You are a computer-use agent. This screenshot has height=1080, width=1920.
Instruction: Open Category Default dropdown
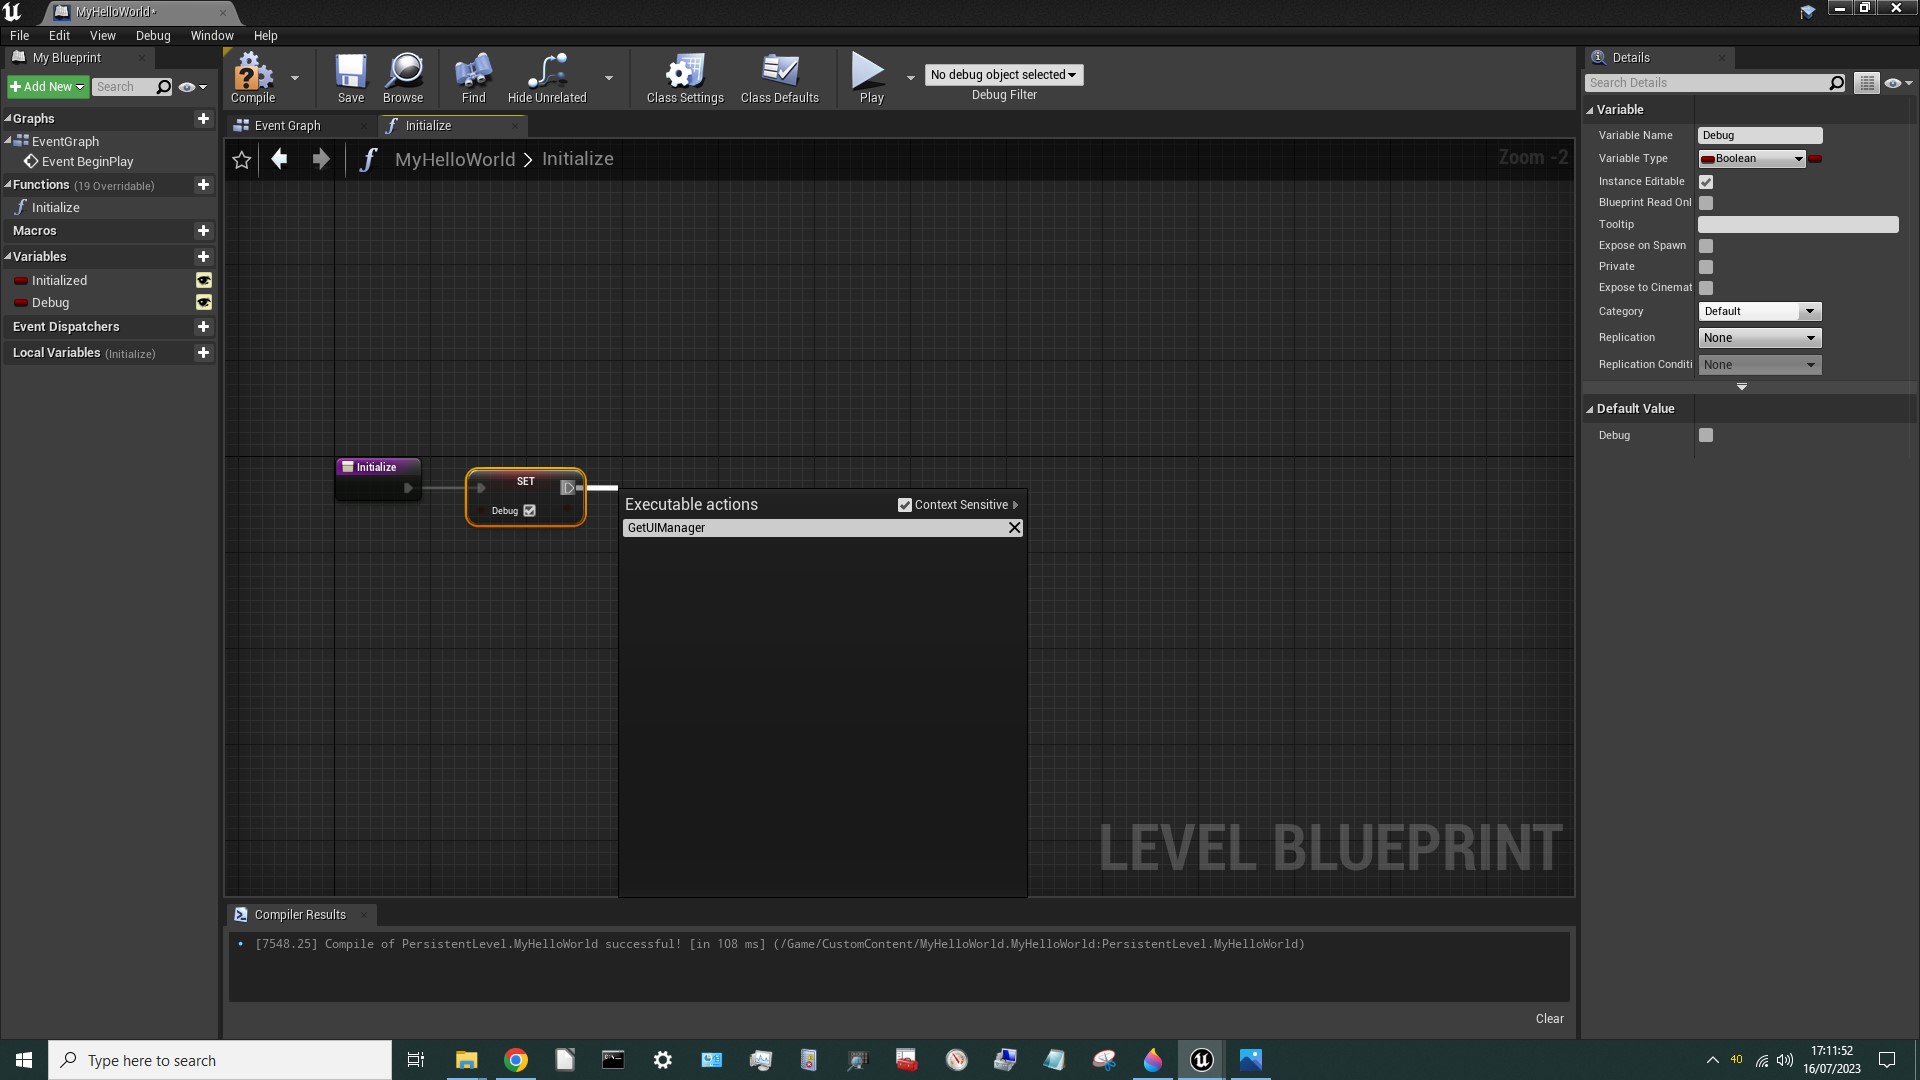click(x=1760, y=312)
